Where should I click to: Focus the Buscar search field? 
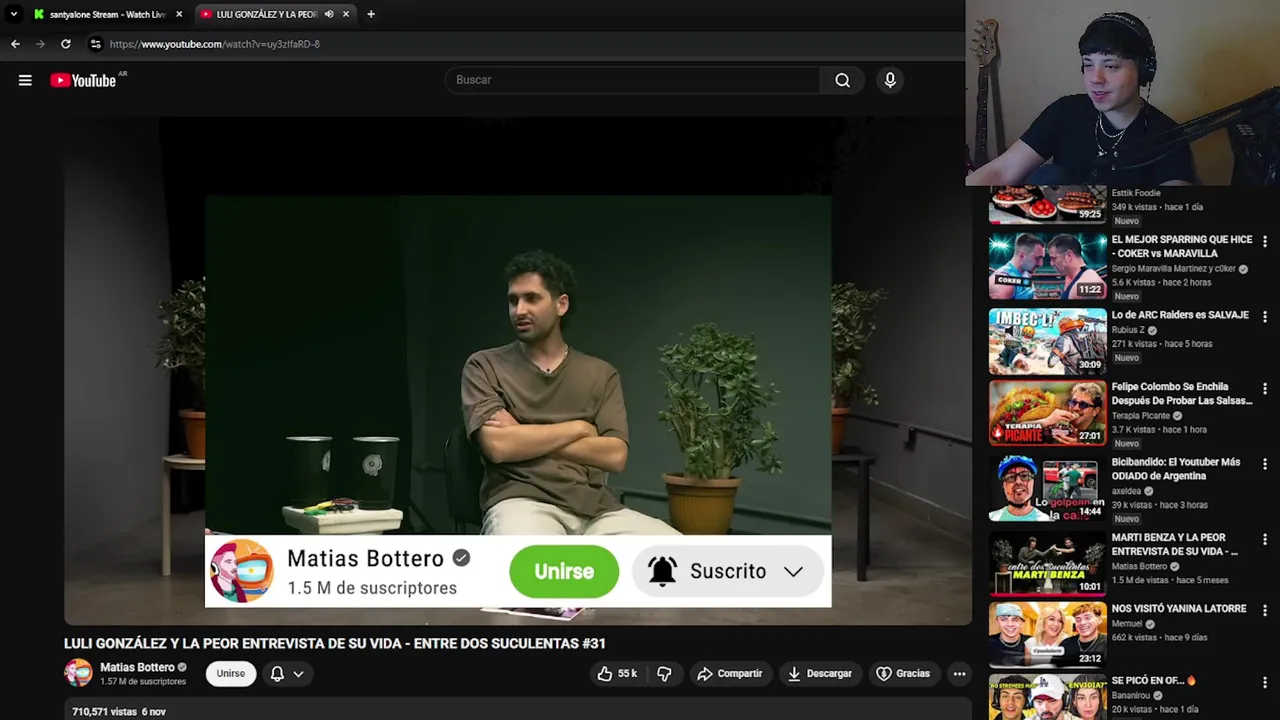(634, 80)
